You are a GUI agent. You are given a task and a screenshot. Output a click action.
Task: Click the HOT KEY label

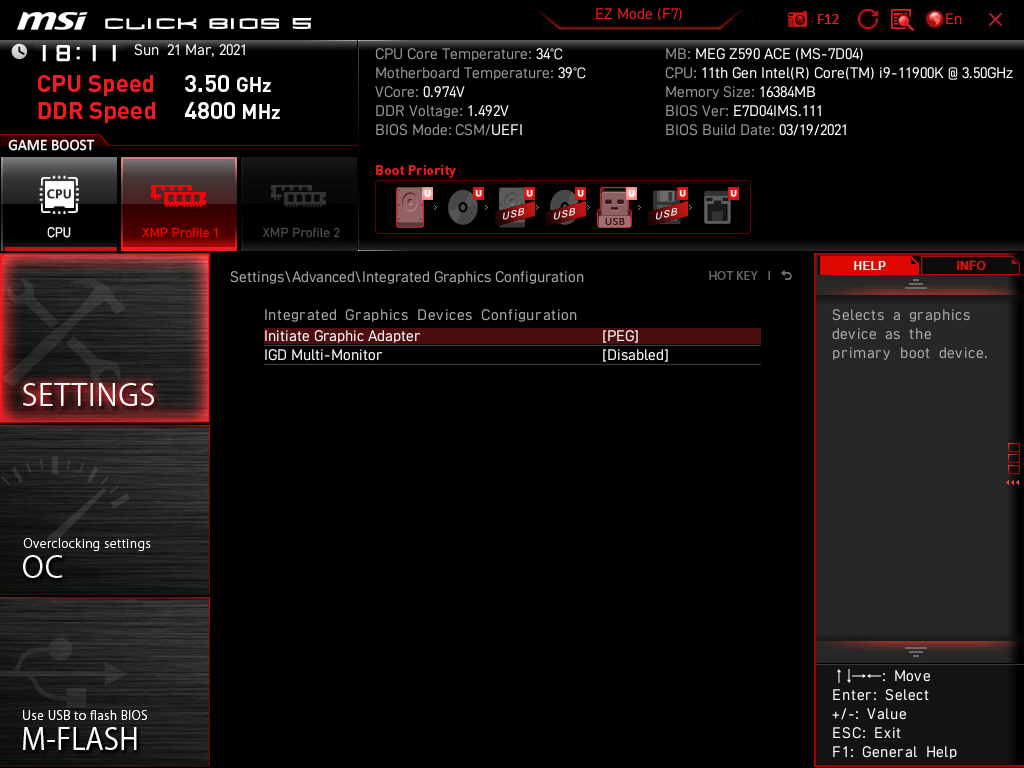tap(733, 276)
